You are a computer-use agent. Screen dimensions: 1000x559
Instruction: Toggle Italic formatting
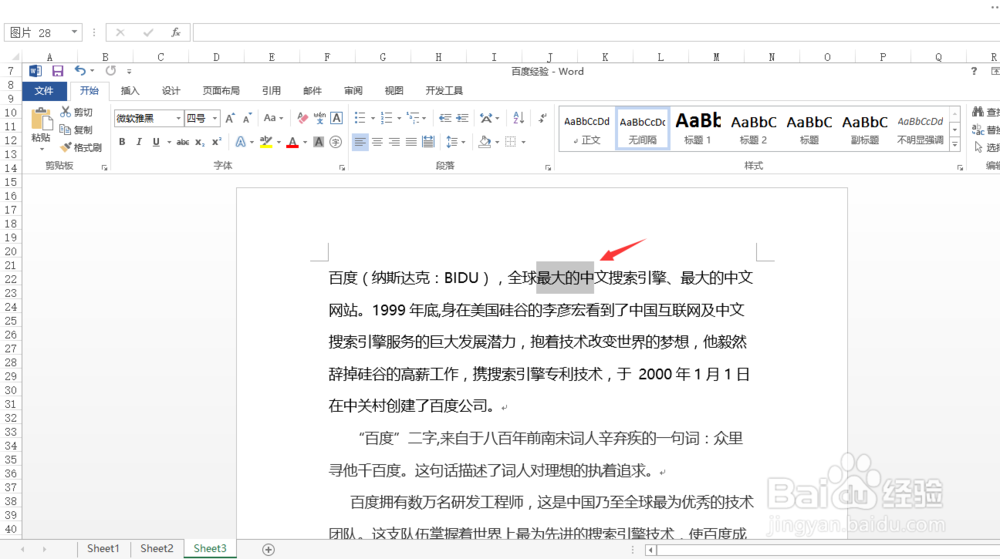point(139,142)
